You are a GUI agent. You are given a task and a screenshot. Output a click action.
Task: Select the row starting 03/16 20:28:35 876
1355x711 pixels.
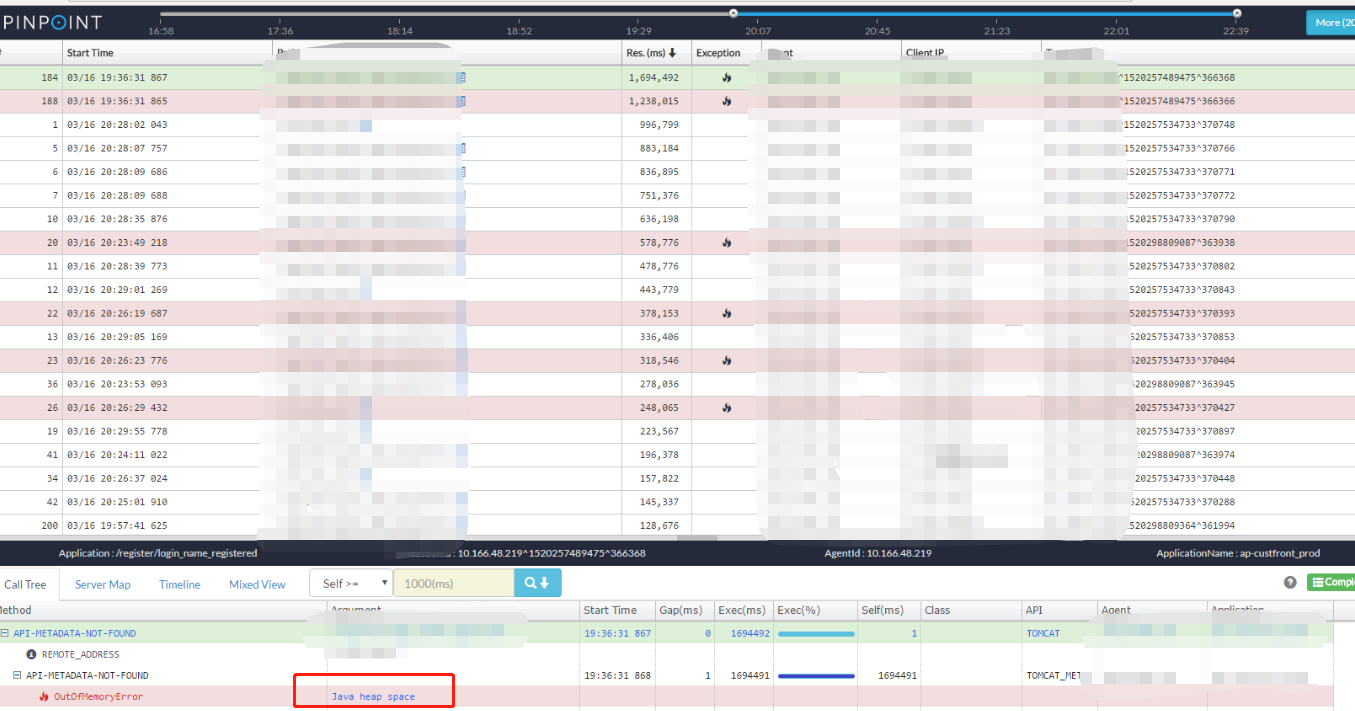point(677,219)
